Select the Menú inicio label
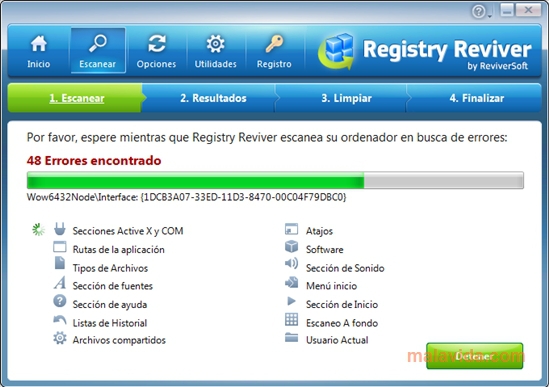 coord(331,286)
